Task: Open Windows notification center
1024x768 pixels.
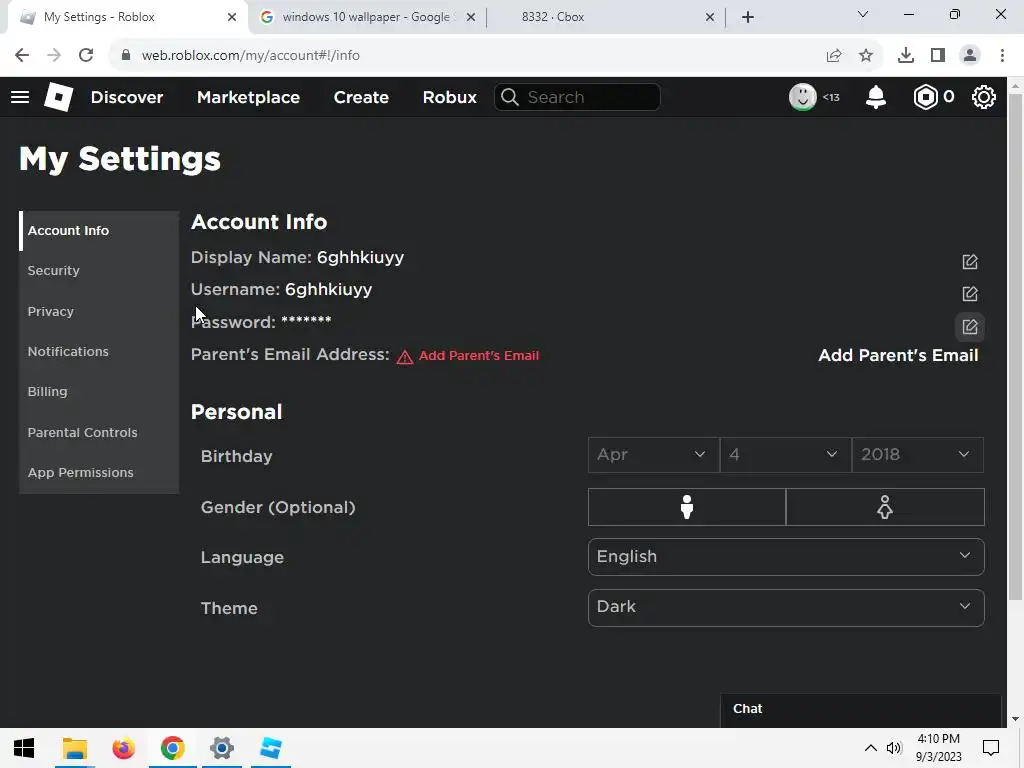Action: pos(991,748)
